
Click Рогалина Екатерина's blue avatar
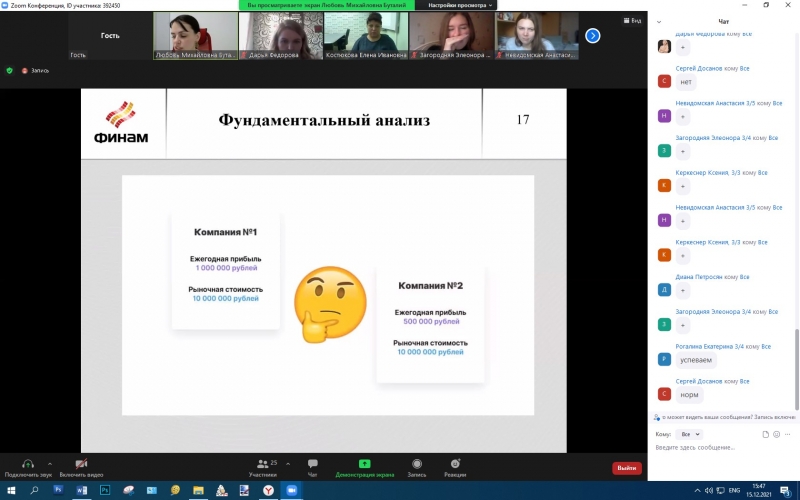664,359
